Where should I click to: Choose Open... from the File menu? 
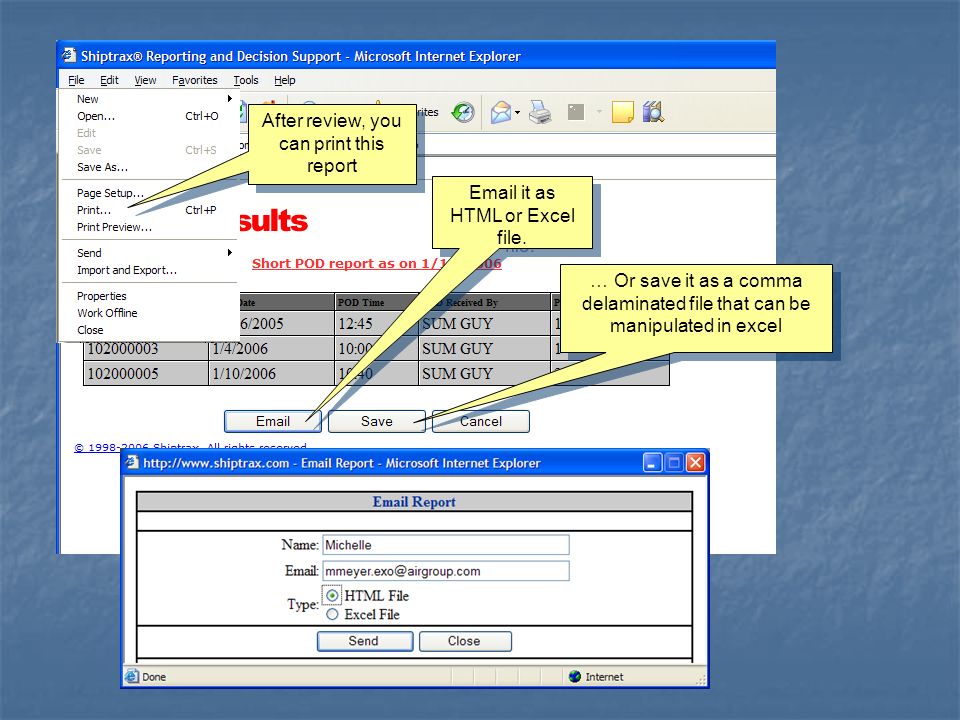pos(149,116)
